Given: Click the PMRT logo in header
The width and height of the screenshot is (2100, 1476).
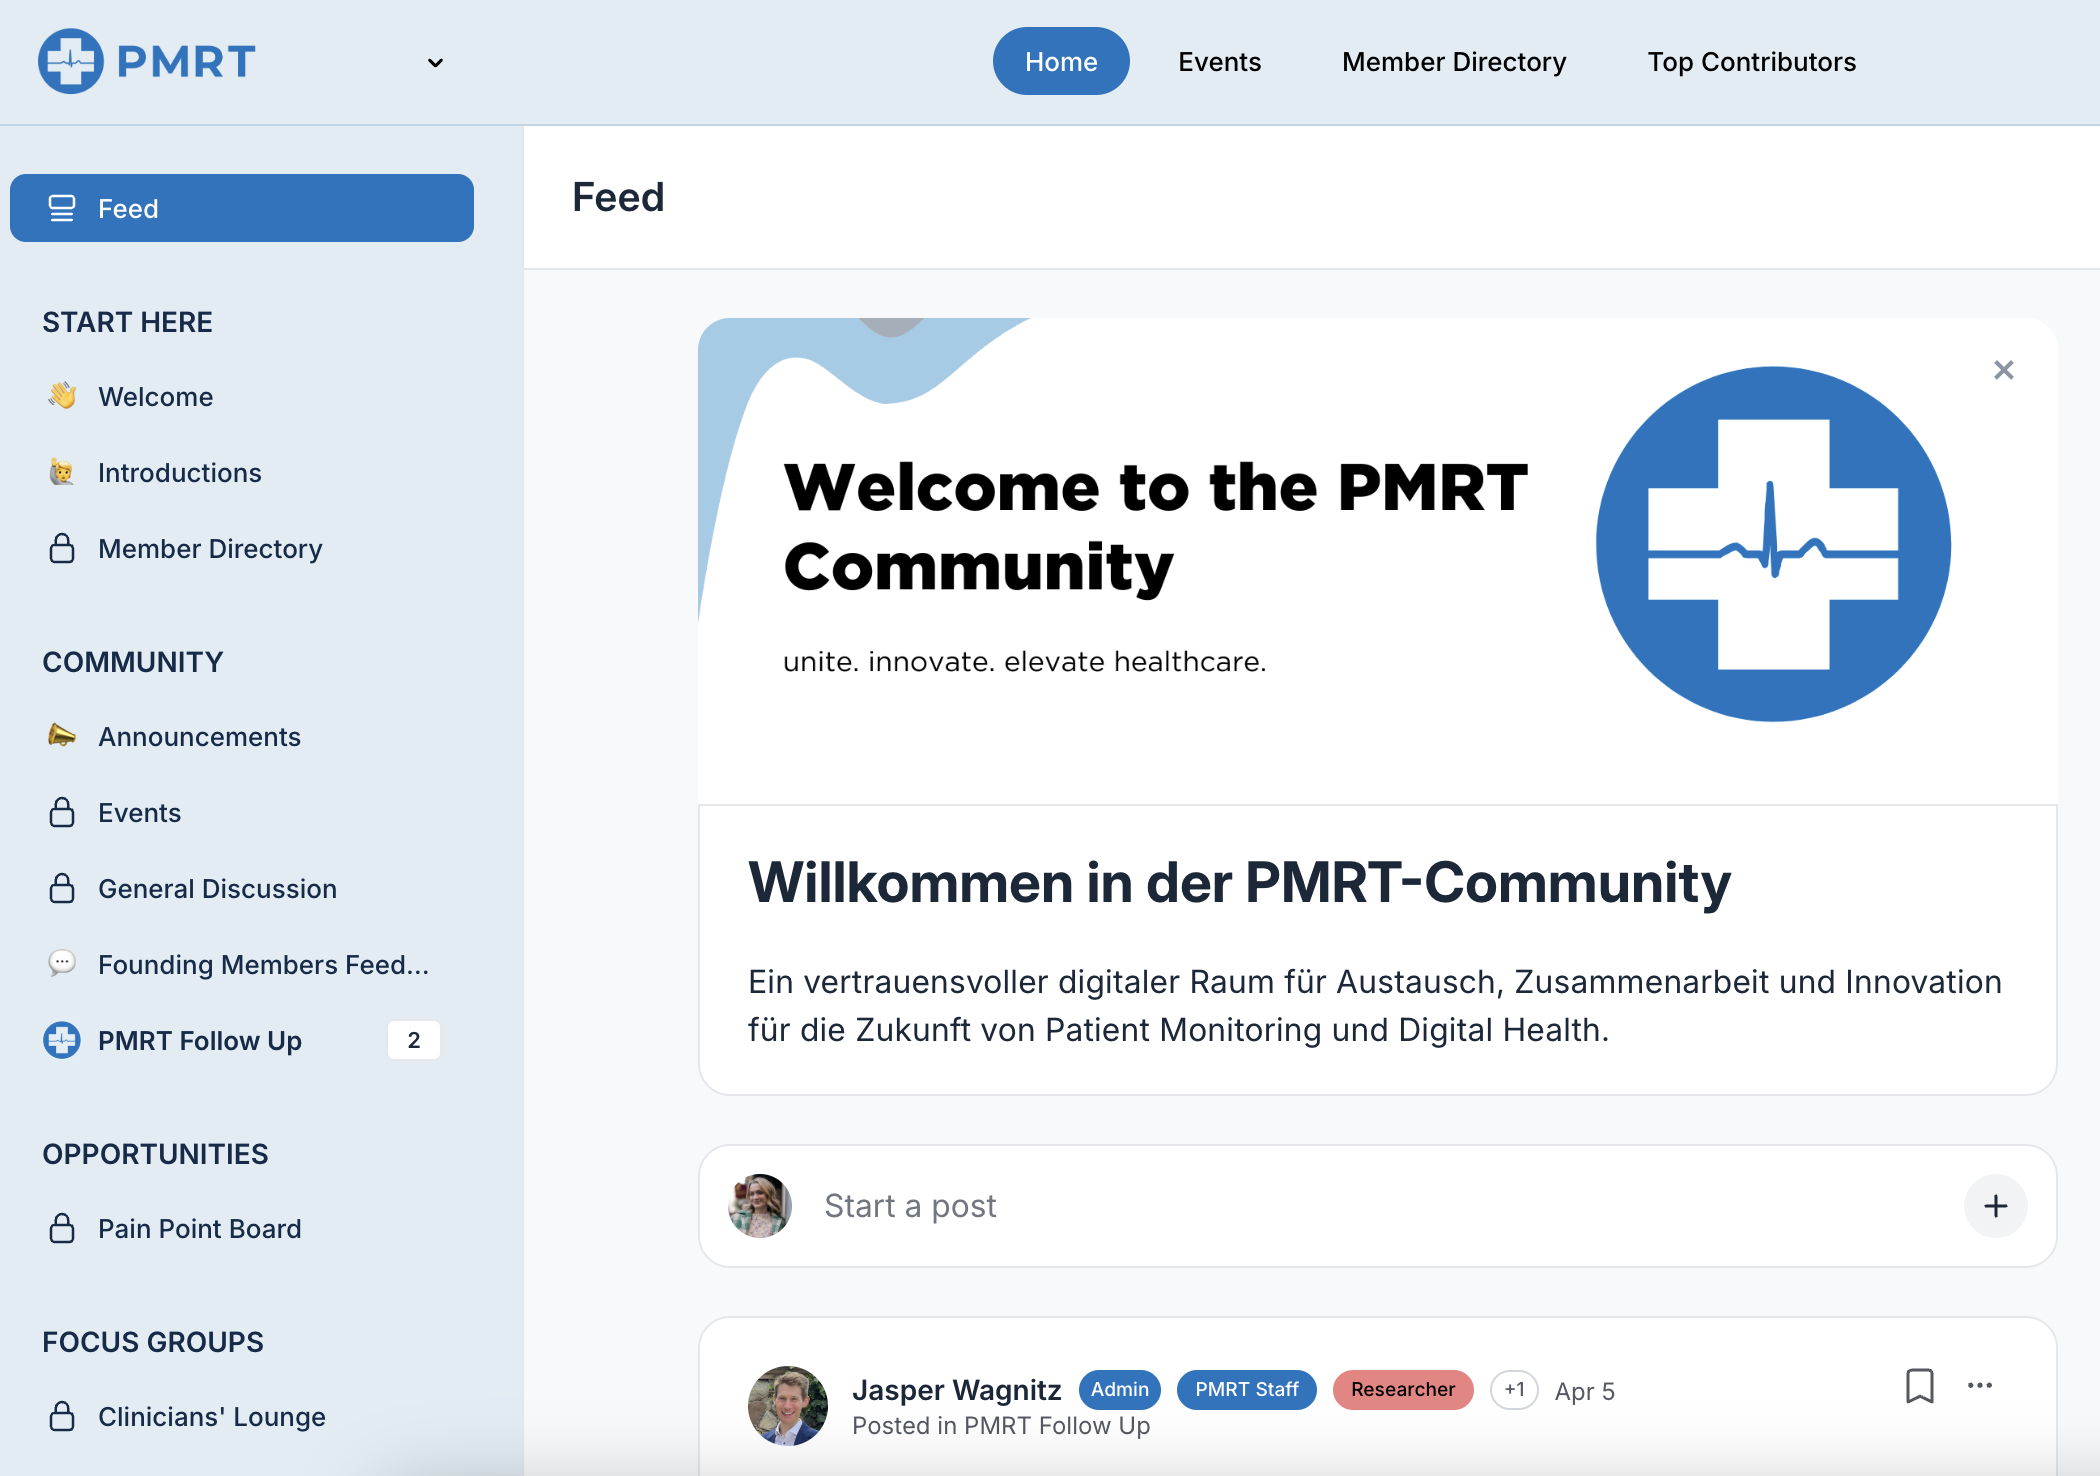Looking at the screenshot, I should (x=147, y=61).
